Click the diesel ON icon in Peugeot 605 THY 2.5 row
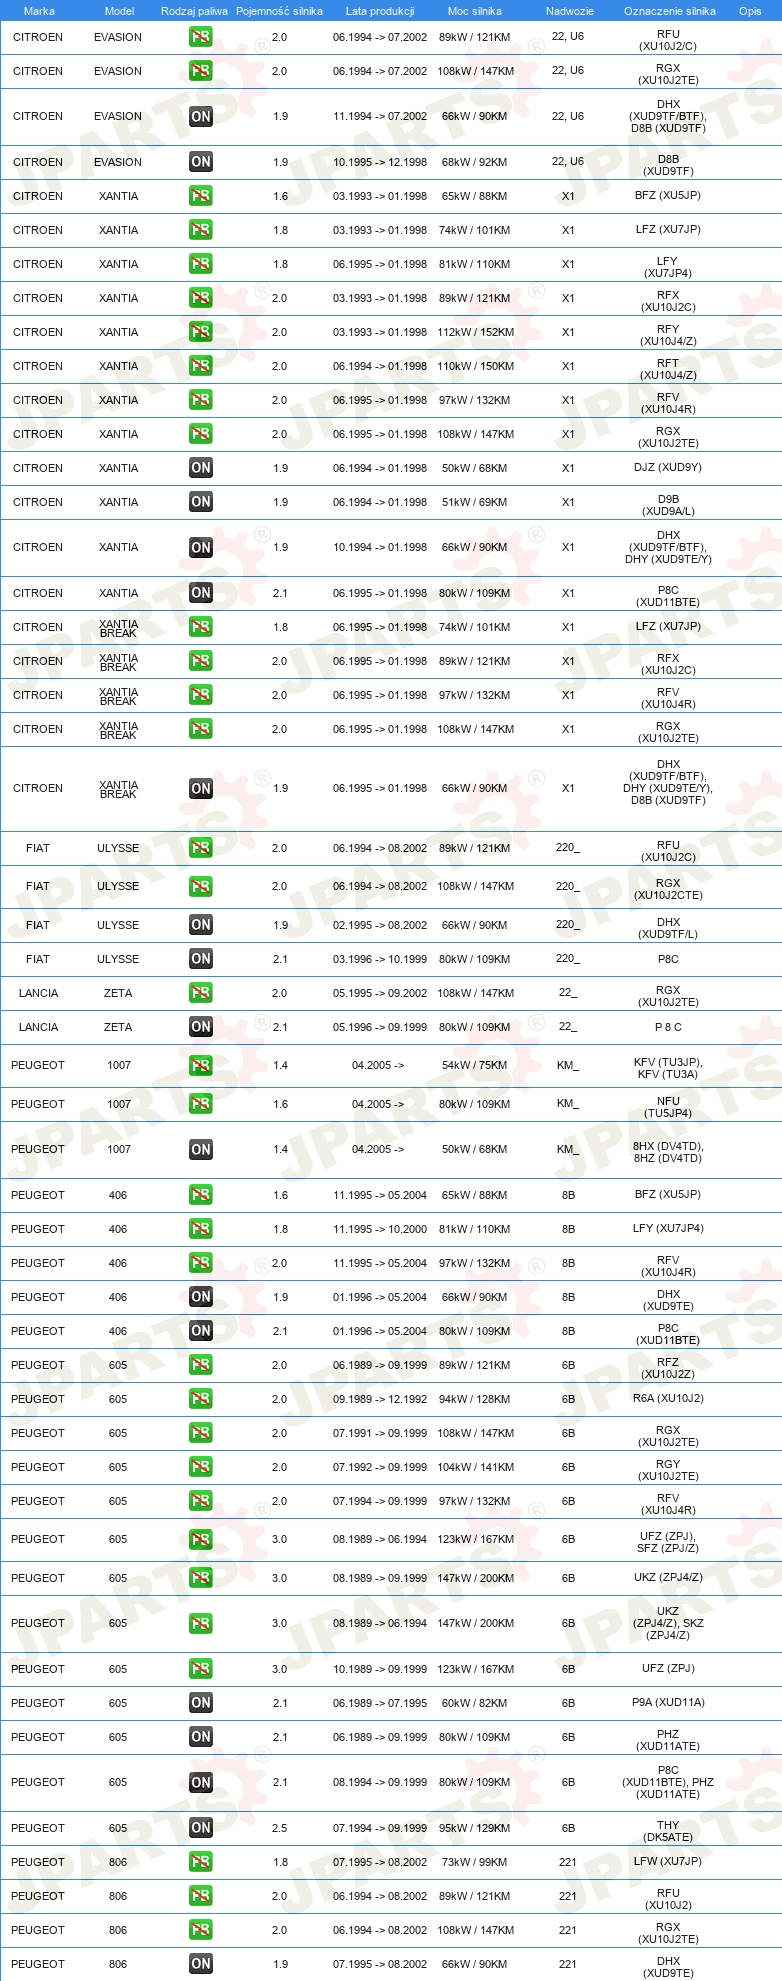Image resolution: width=782 pixels, height=1981 pixels. (201, 1828)
